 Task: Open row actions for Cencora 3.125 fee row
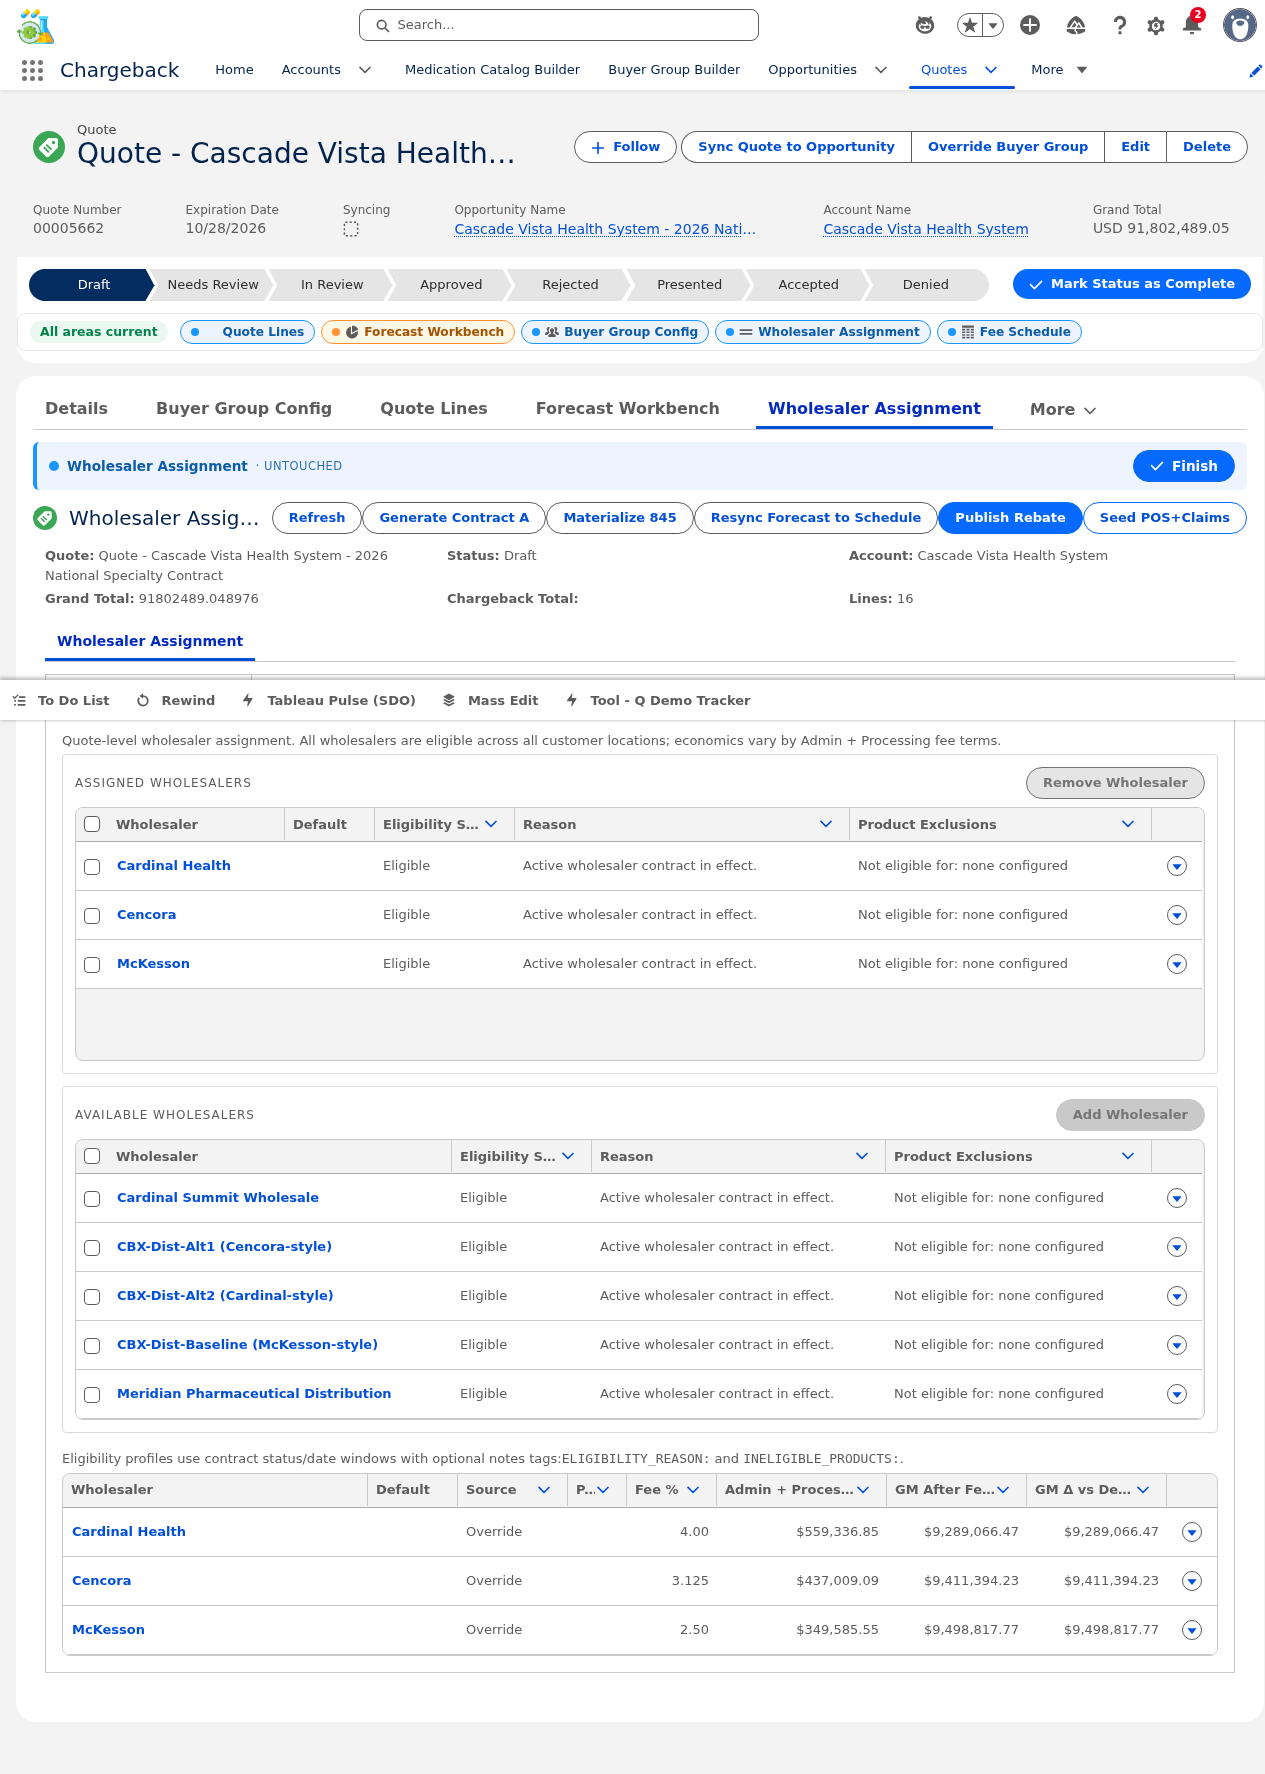point(1192,1581)
